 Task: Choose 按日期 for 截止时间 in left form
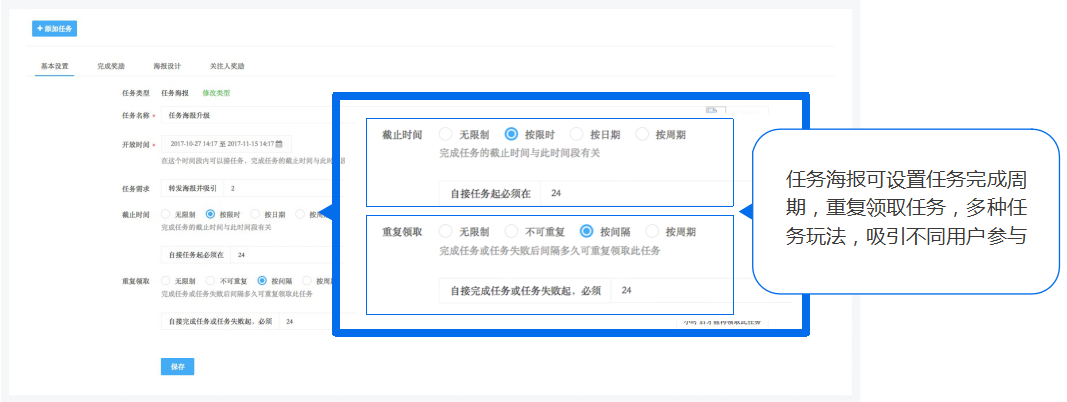click(x=256, y=214)
